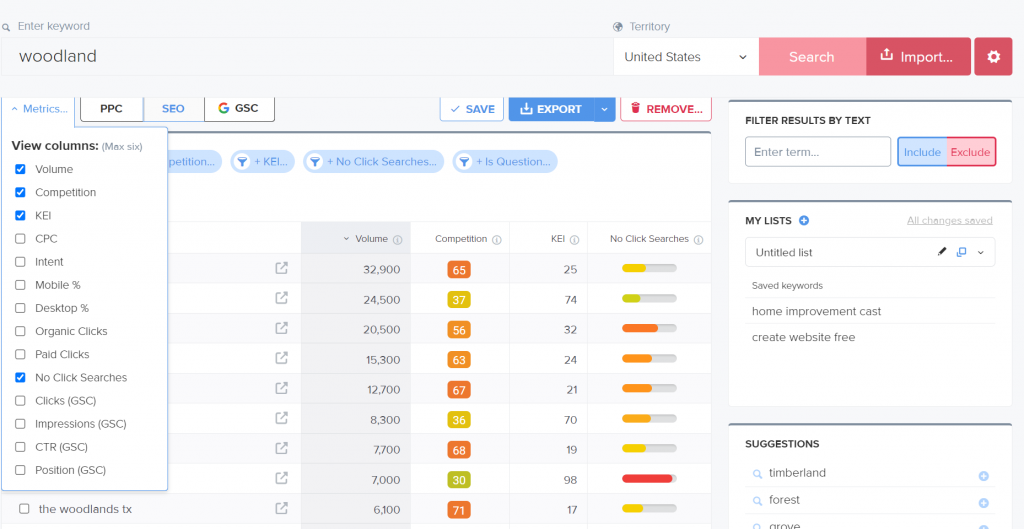Viewport: 1024px width, 529px height.
Task: Uncheck the Competition column checkbox
Action: [x=21, y=192]
